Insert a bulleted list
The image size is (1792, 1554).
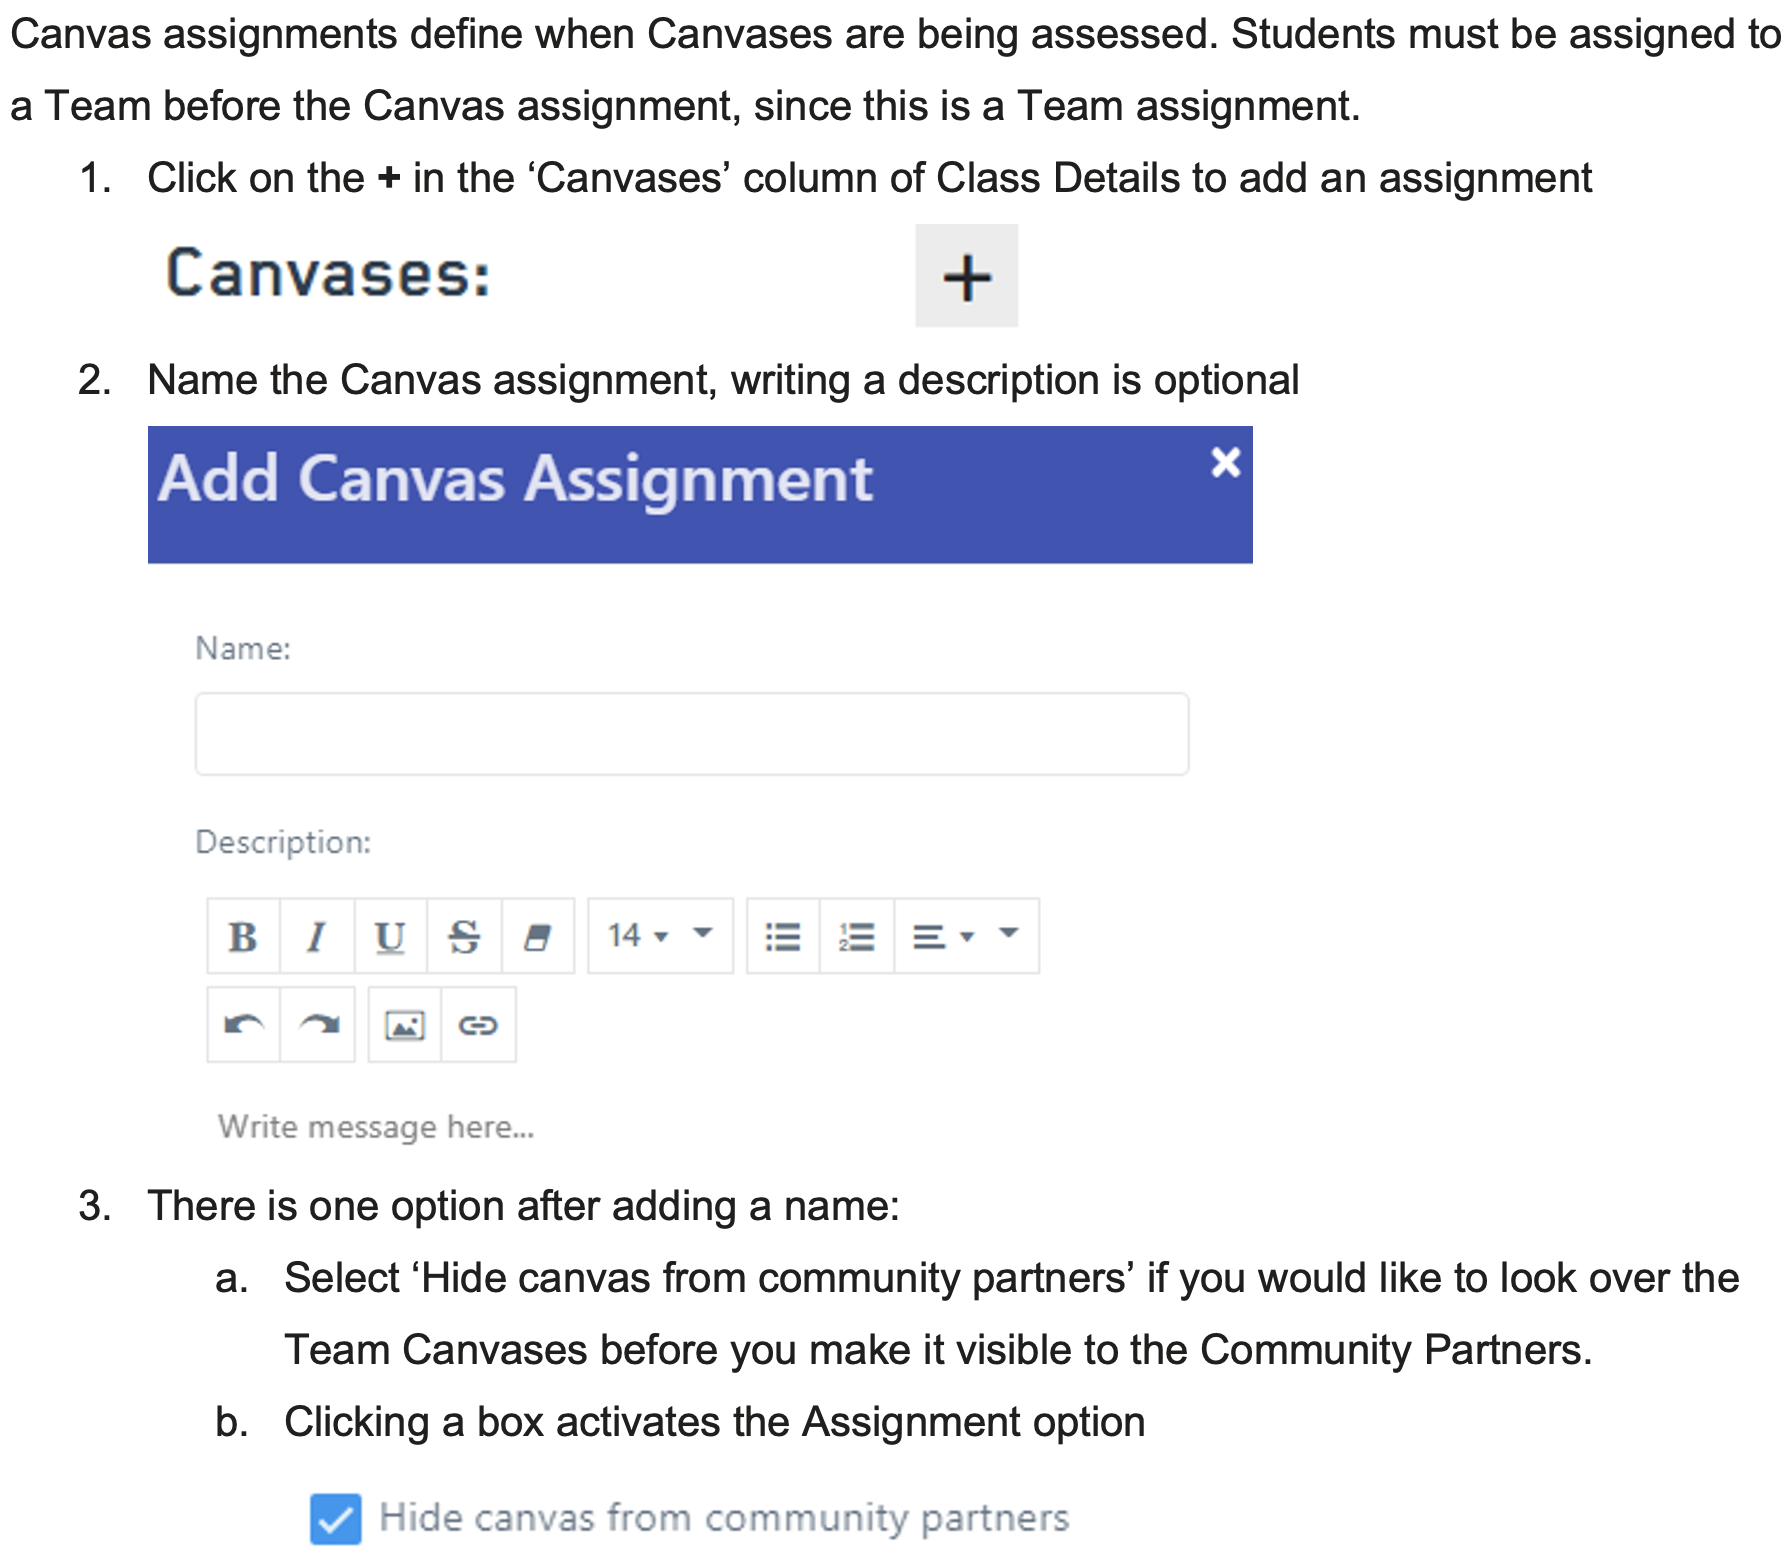(x=783, y=936)
